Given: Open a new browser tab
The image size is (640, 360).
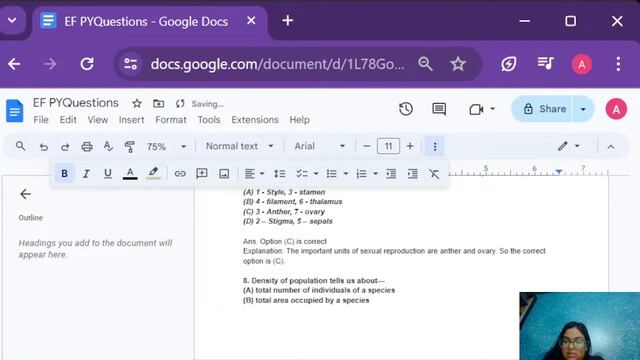Looking at the screenshot, I should tap(288, 21).
